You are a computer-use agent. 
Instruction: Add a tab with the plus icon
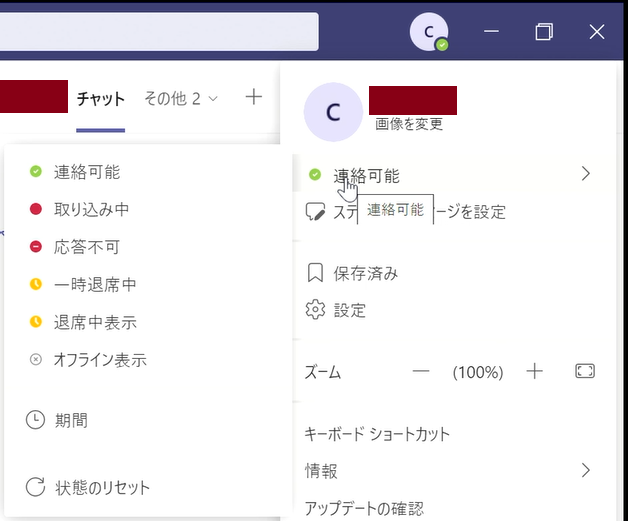point(254,97)
